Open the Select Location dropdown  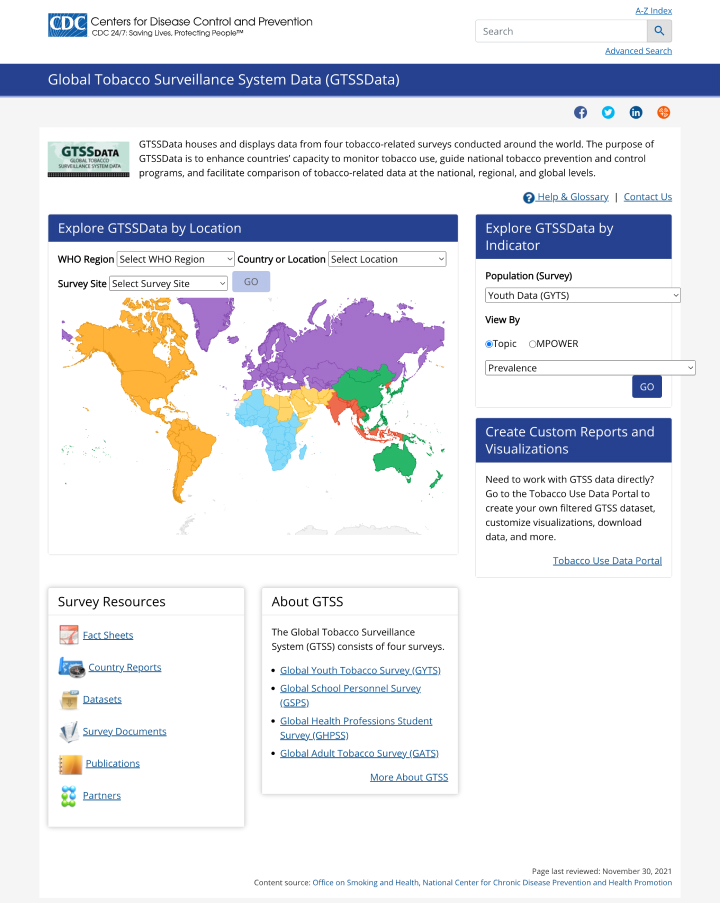(387, 259)
